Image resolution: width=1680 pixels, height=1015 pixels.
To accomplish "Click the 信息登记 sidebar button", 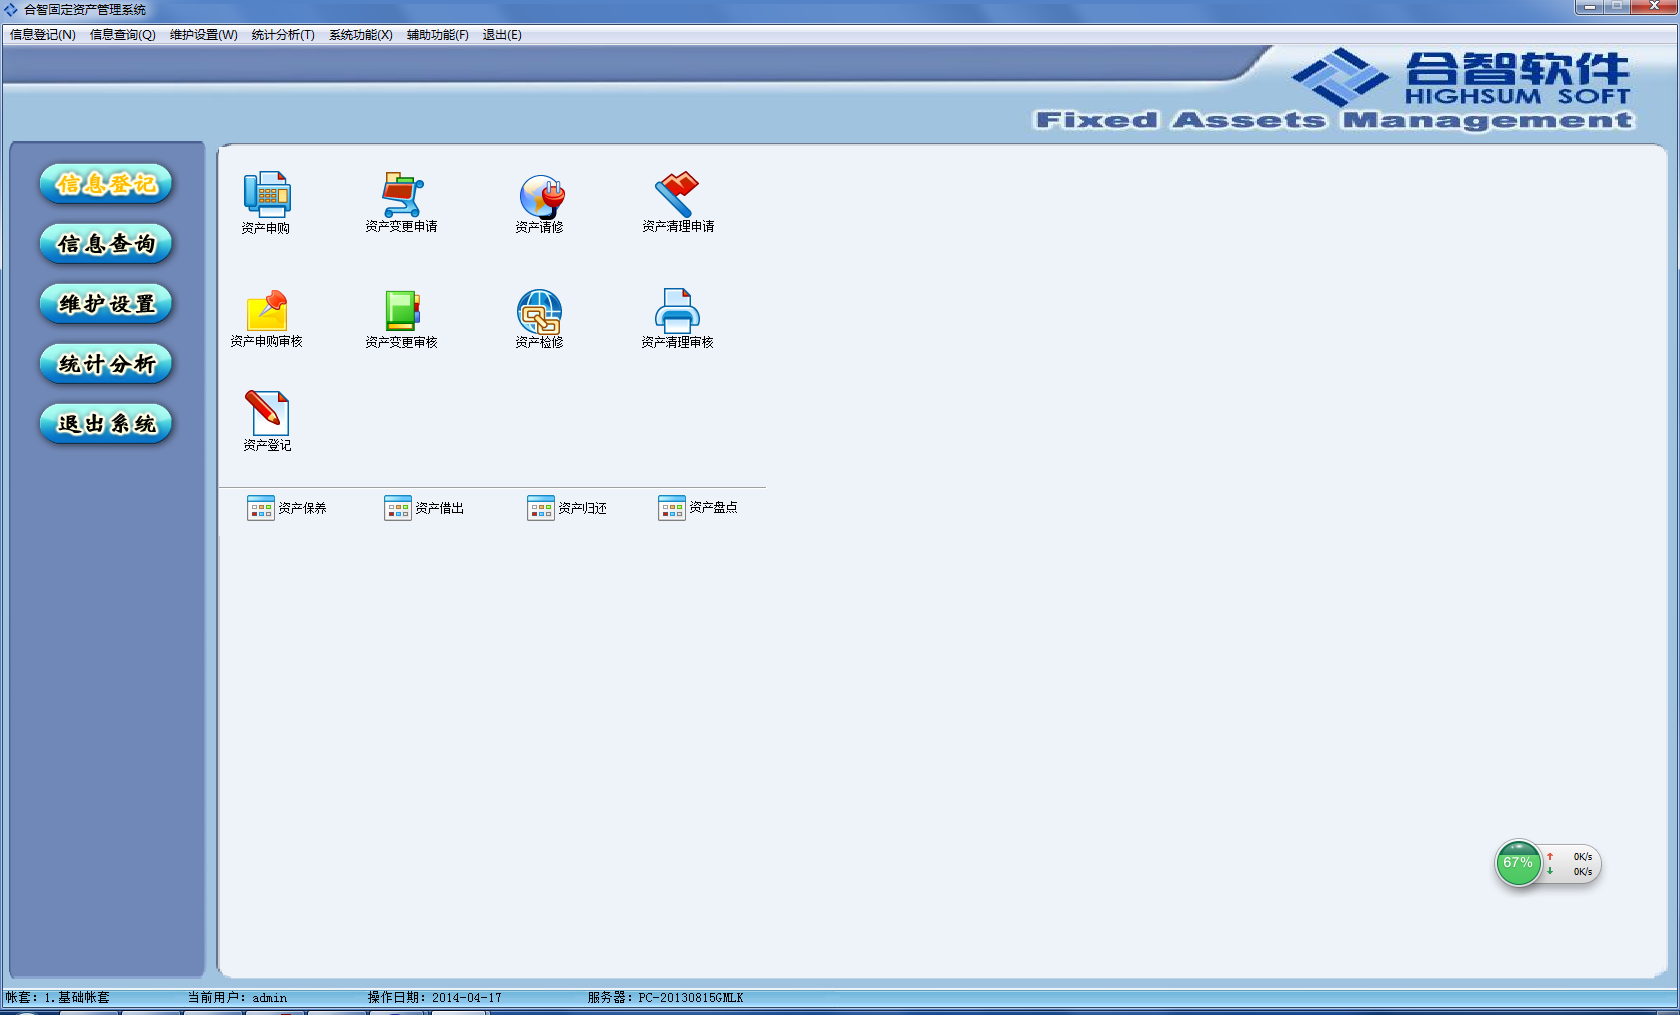I will (x=106, y=184).
